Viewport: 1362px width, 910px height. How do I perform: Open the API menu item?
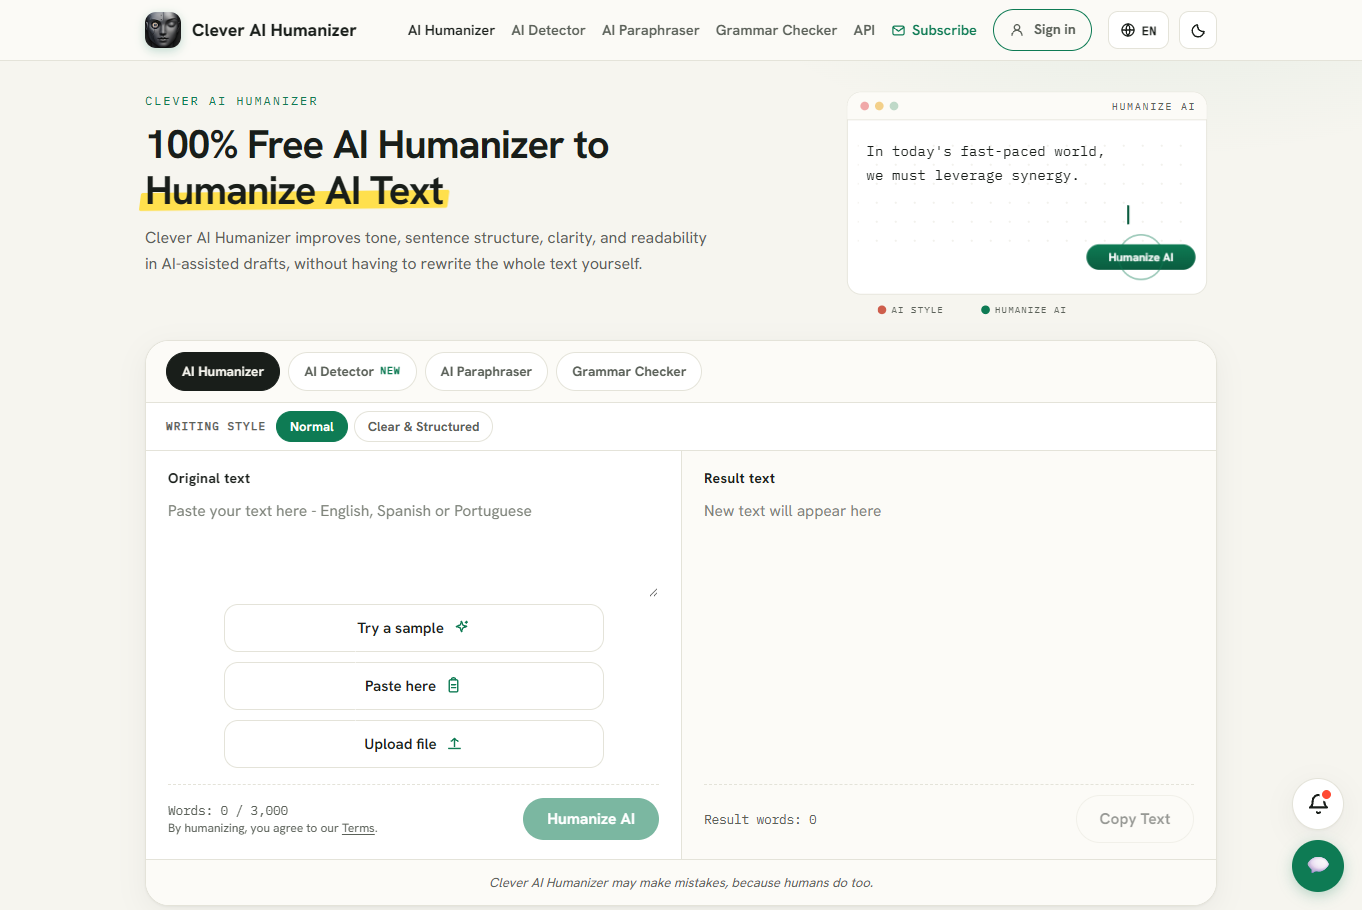pos(864,30)
